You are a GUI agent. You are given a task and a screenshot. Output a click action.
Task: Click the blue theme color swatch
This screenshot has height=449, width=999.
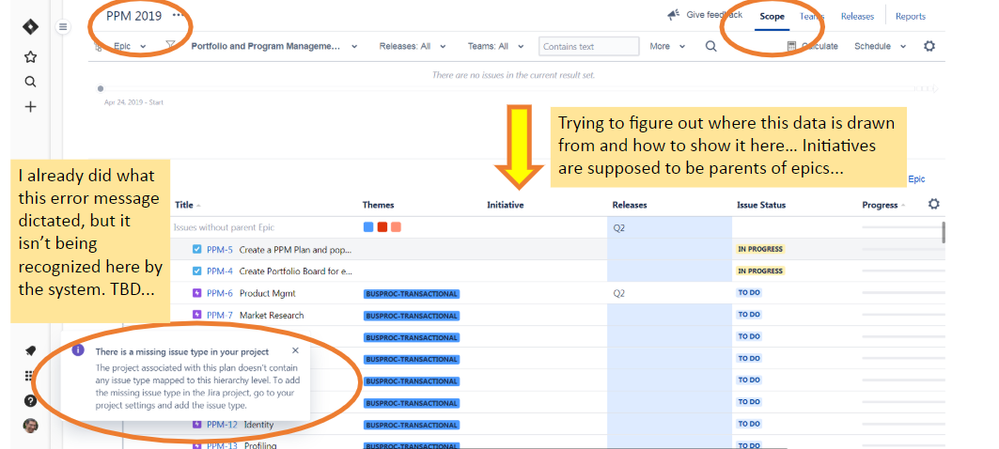tap(368, 227)
